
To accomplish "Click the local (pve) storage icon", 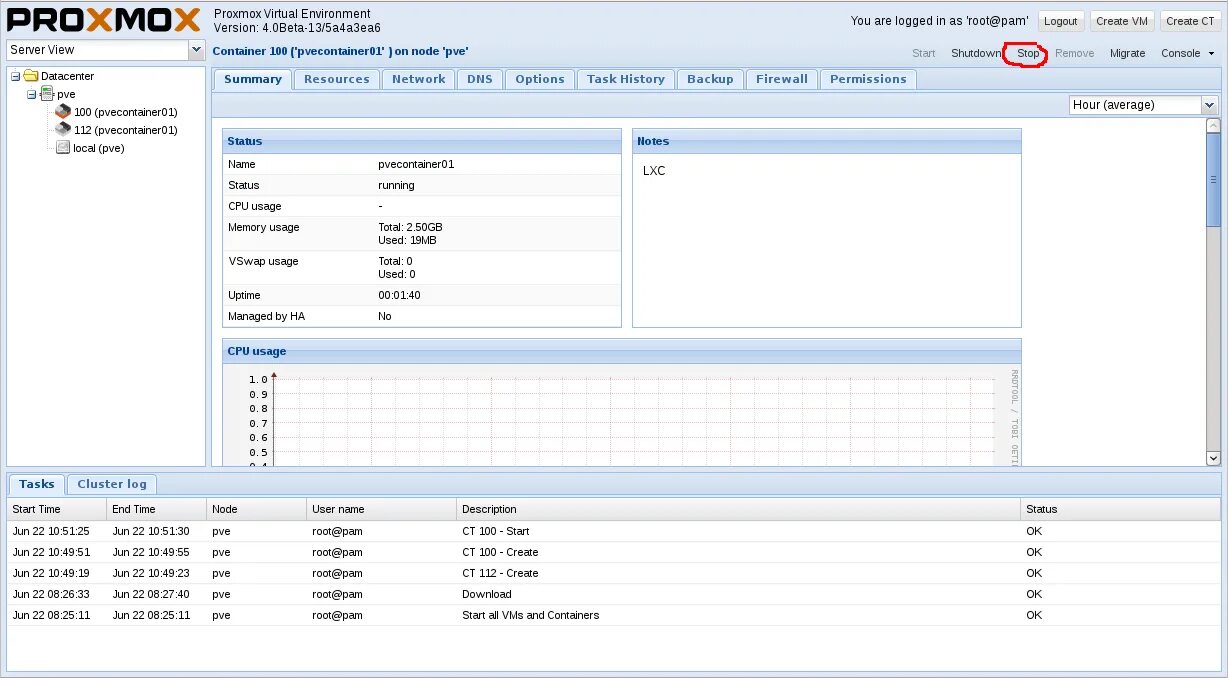I will coord(63,148).
